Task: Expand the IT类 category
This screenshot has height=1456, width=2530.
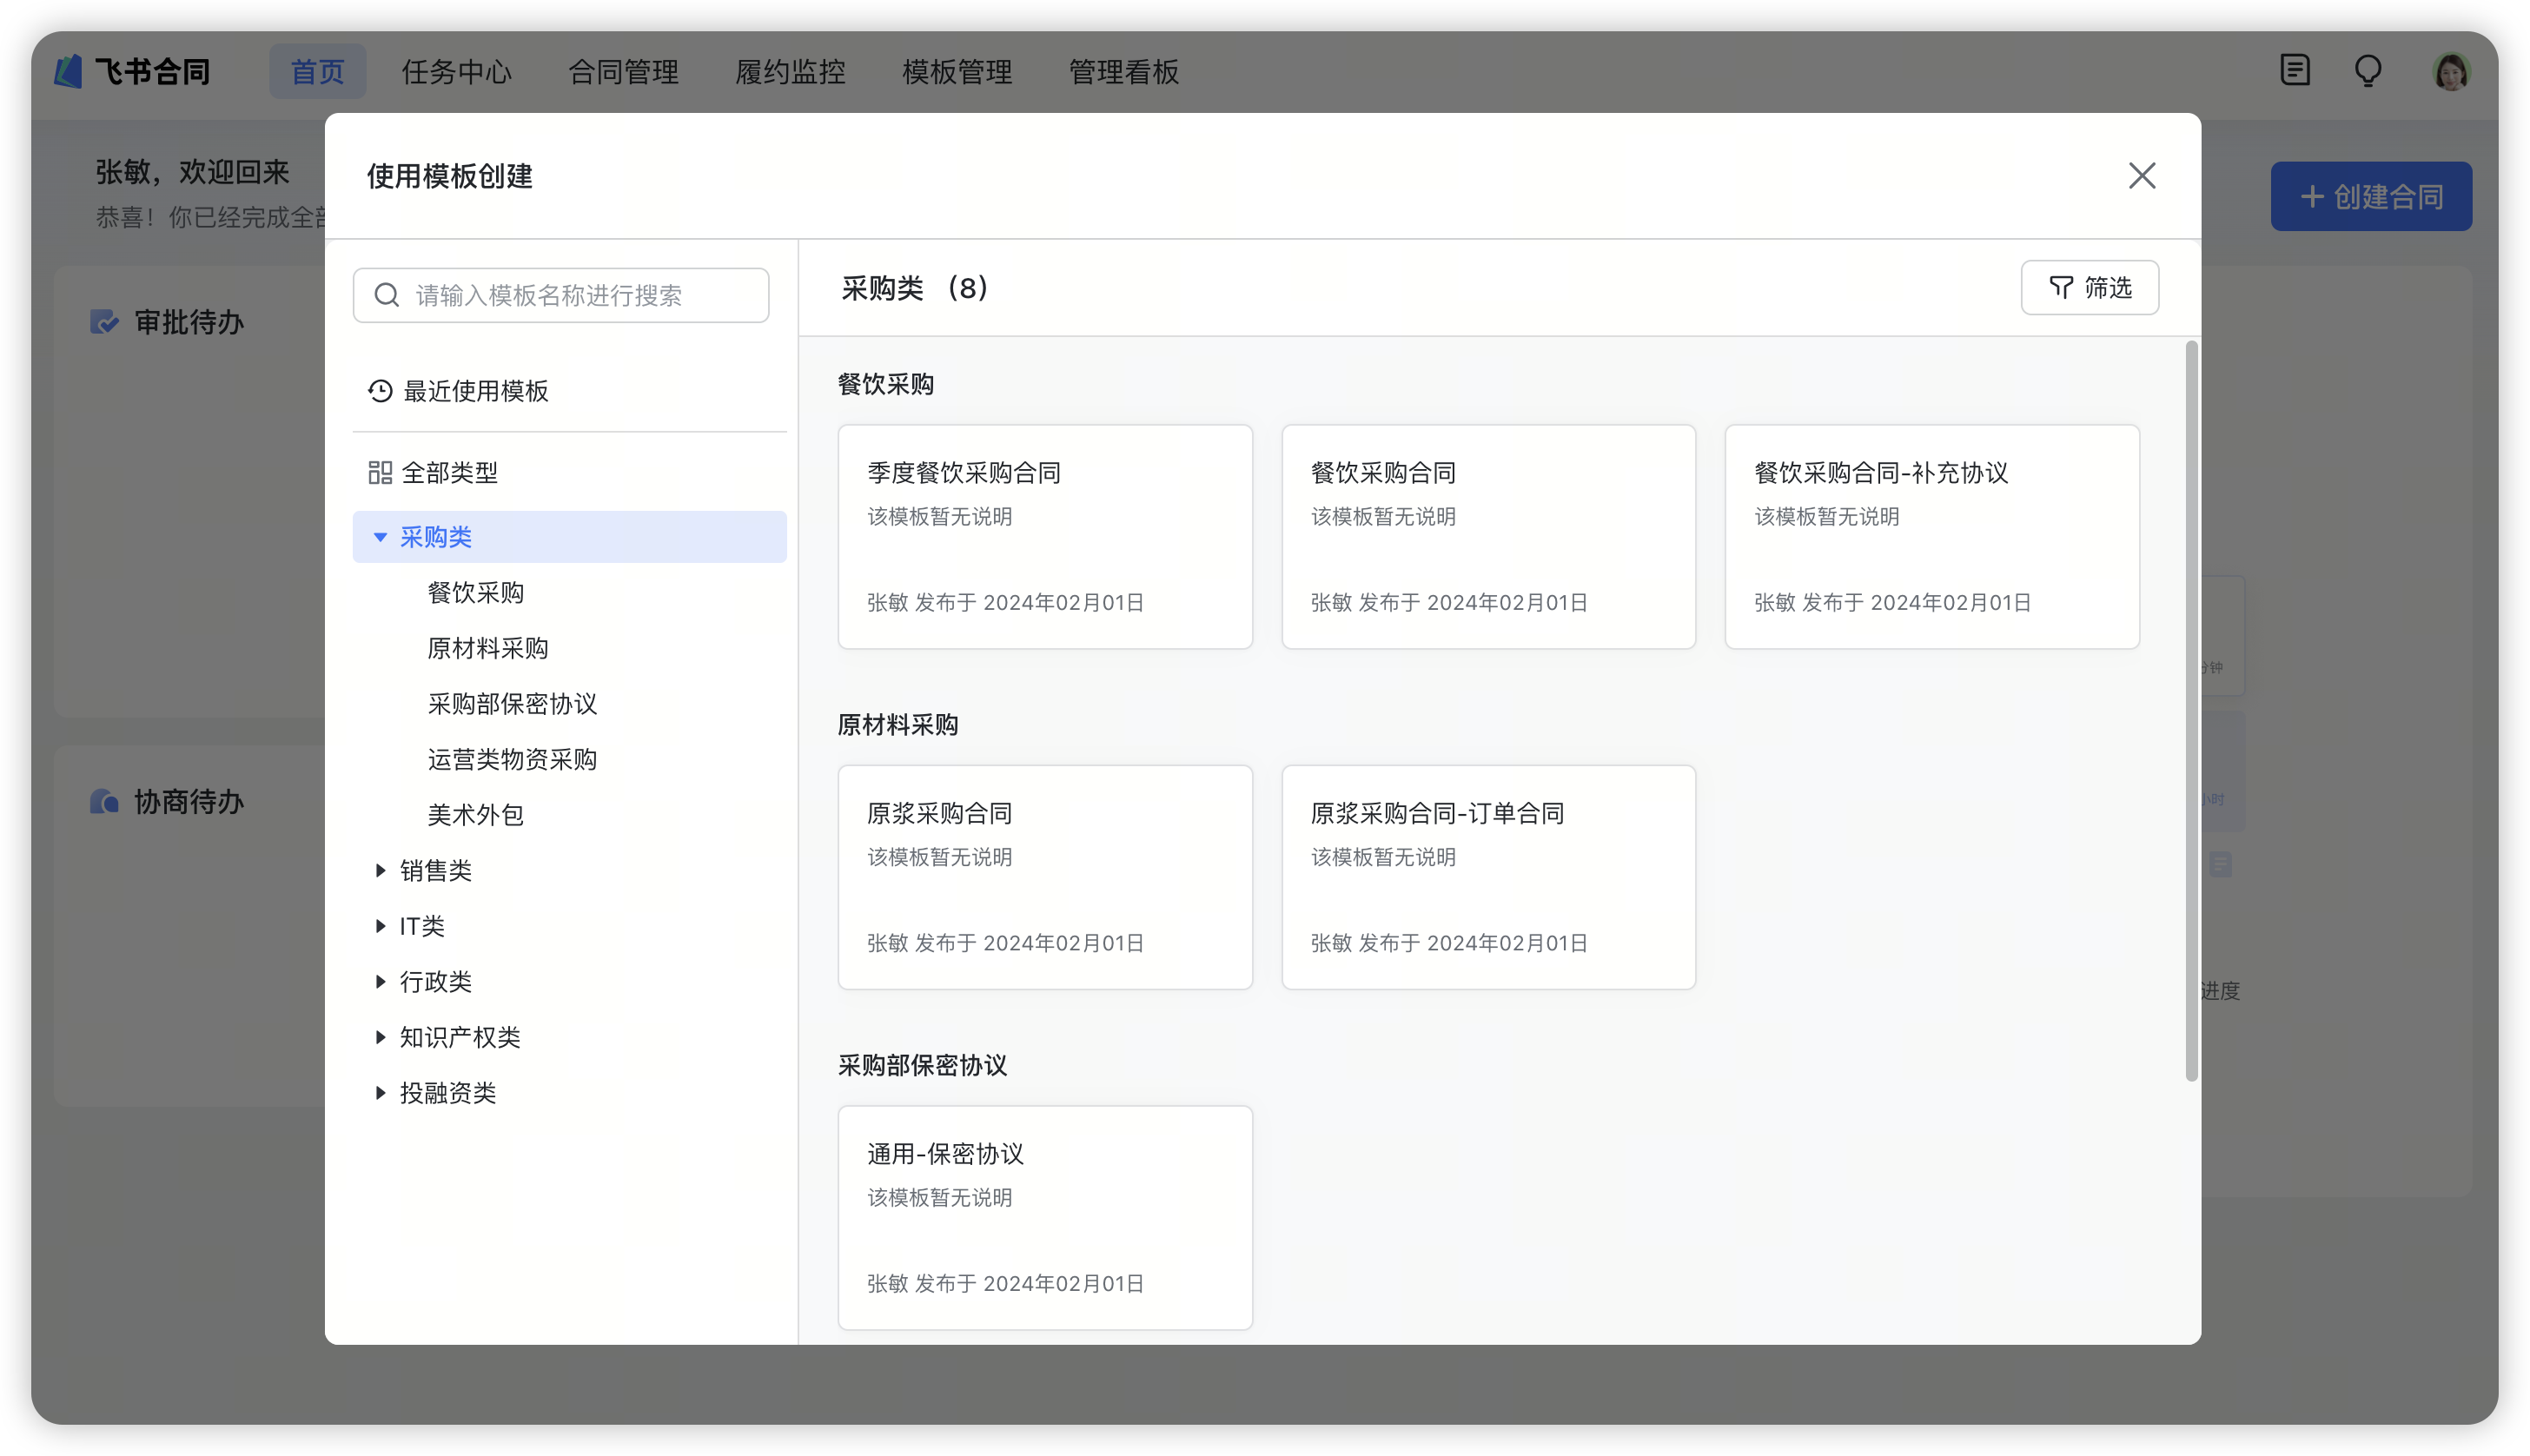Action: tap(380, 927)
